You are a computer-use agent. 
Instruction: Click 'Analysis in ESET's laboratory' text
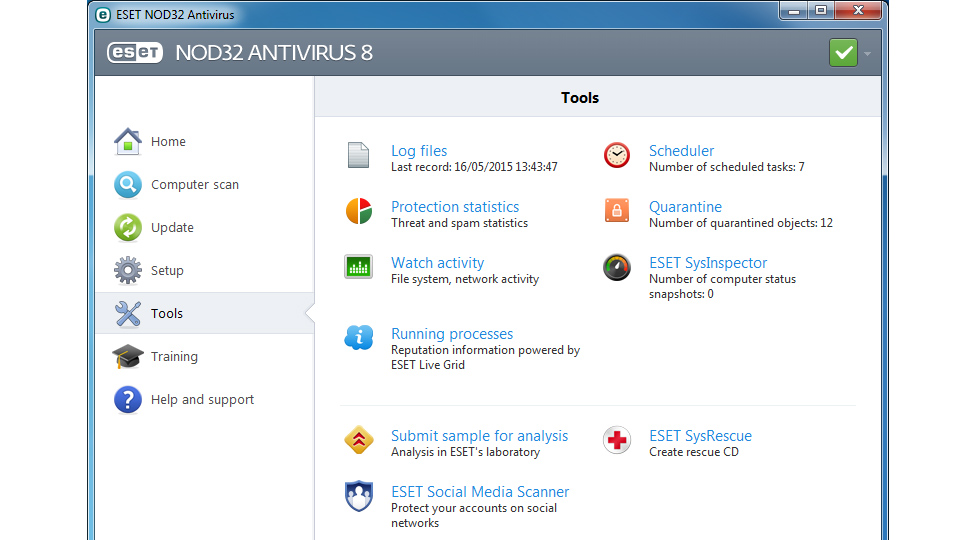pos(465,452)
